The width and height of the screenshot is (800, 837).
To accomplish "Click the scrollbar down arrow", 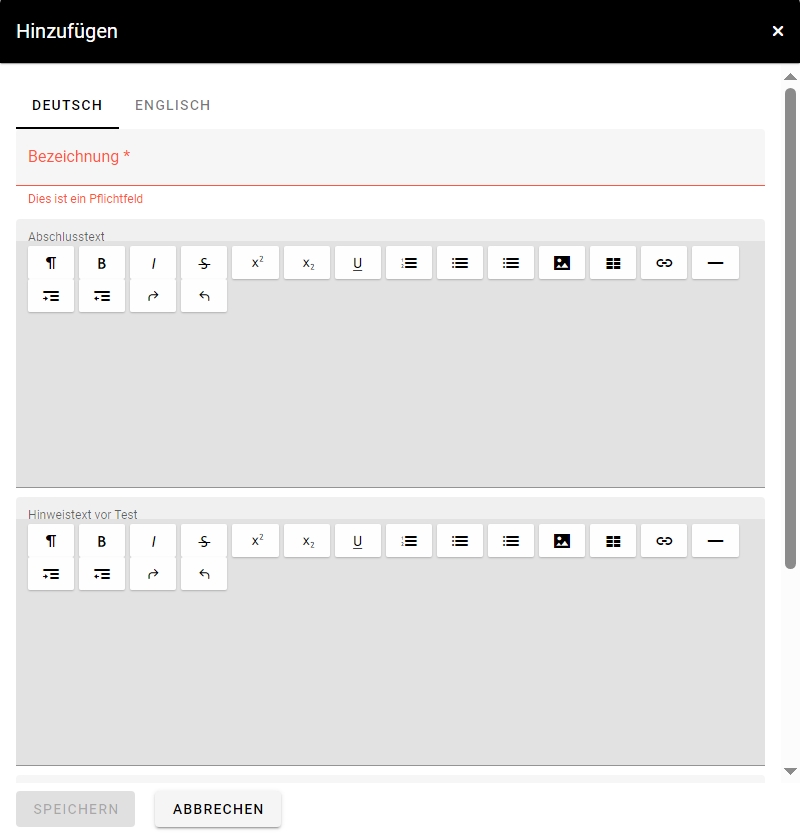I will [x=790, y=771].
